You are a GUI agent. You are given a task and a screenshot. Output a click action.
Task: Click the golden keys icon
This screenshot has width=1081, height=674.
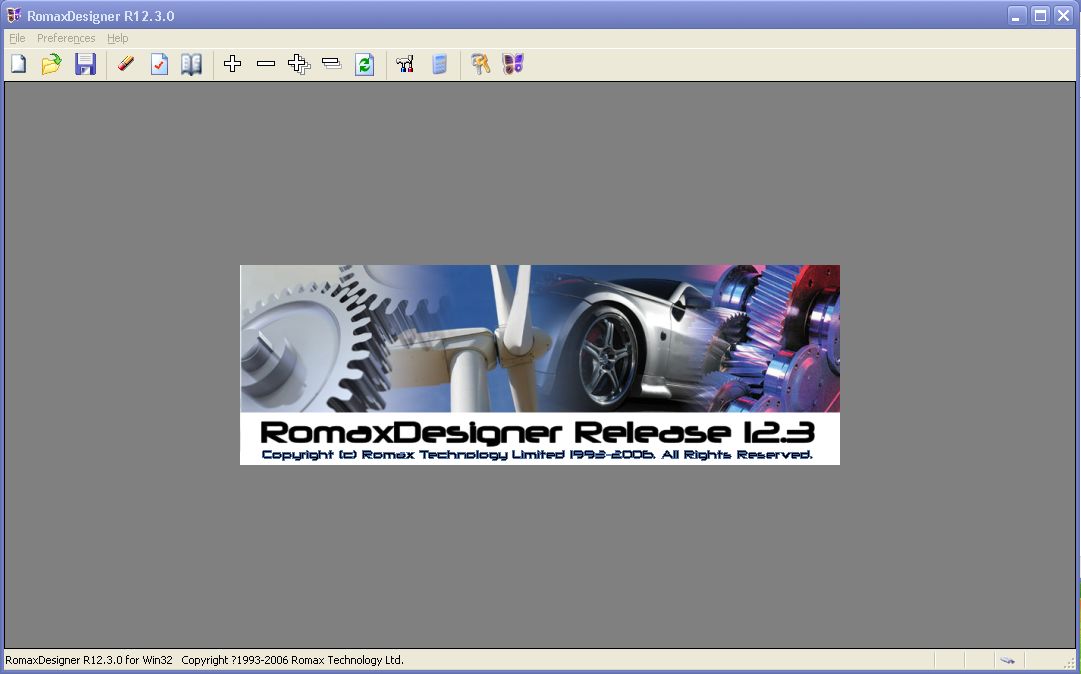[x=480, y=65]
